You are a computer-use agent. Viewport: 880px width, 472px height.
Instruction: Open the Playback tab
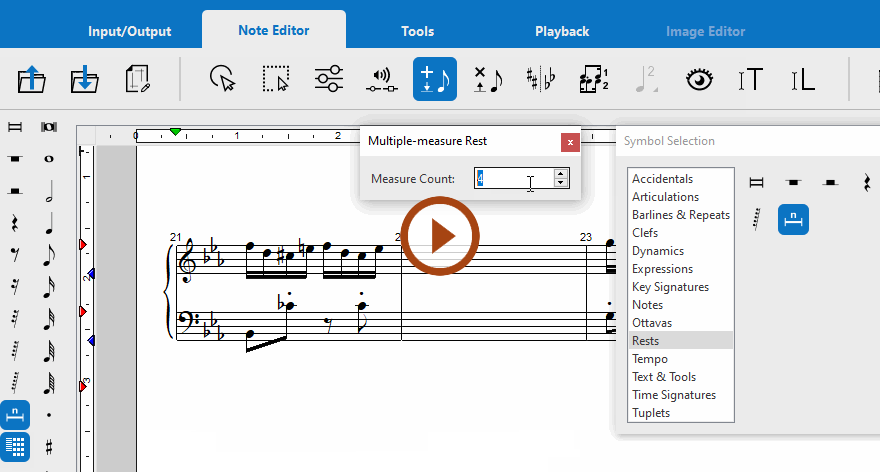tap(562, 31)
